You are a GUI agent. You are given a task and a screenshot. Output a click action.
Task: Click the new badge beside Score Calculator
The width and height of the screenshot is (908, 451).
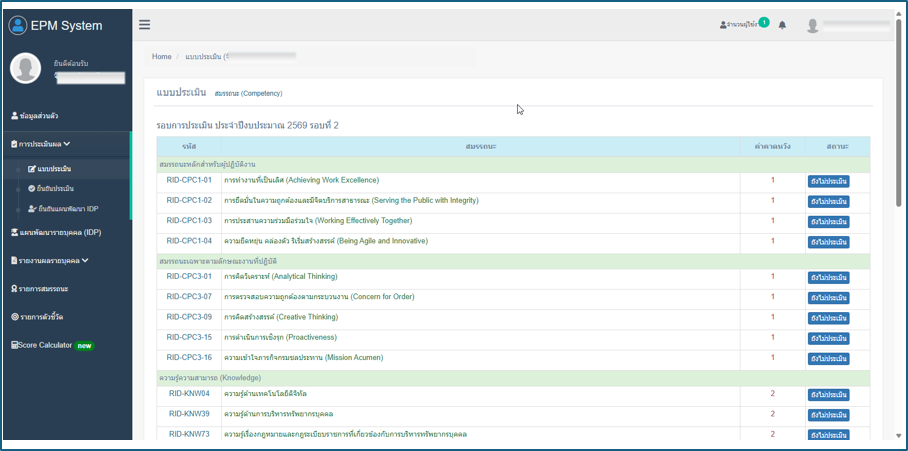pos(85,346)
